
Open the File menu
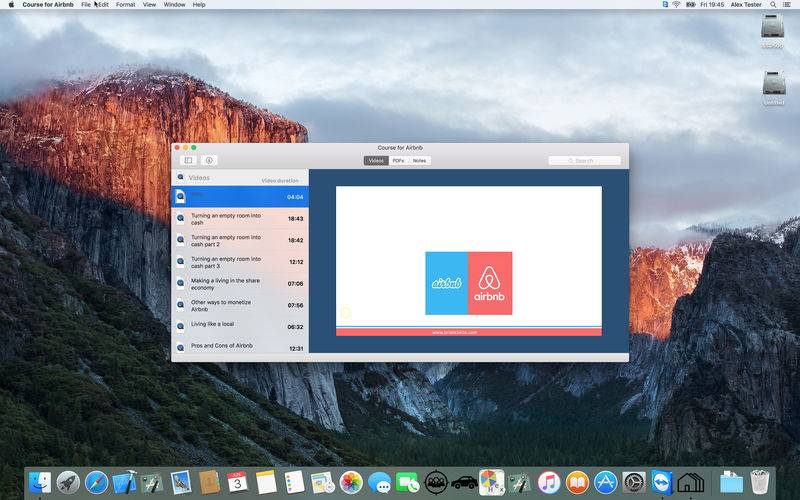86,5
